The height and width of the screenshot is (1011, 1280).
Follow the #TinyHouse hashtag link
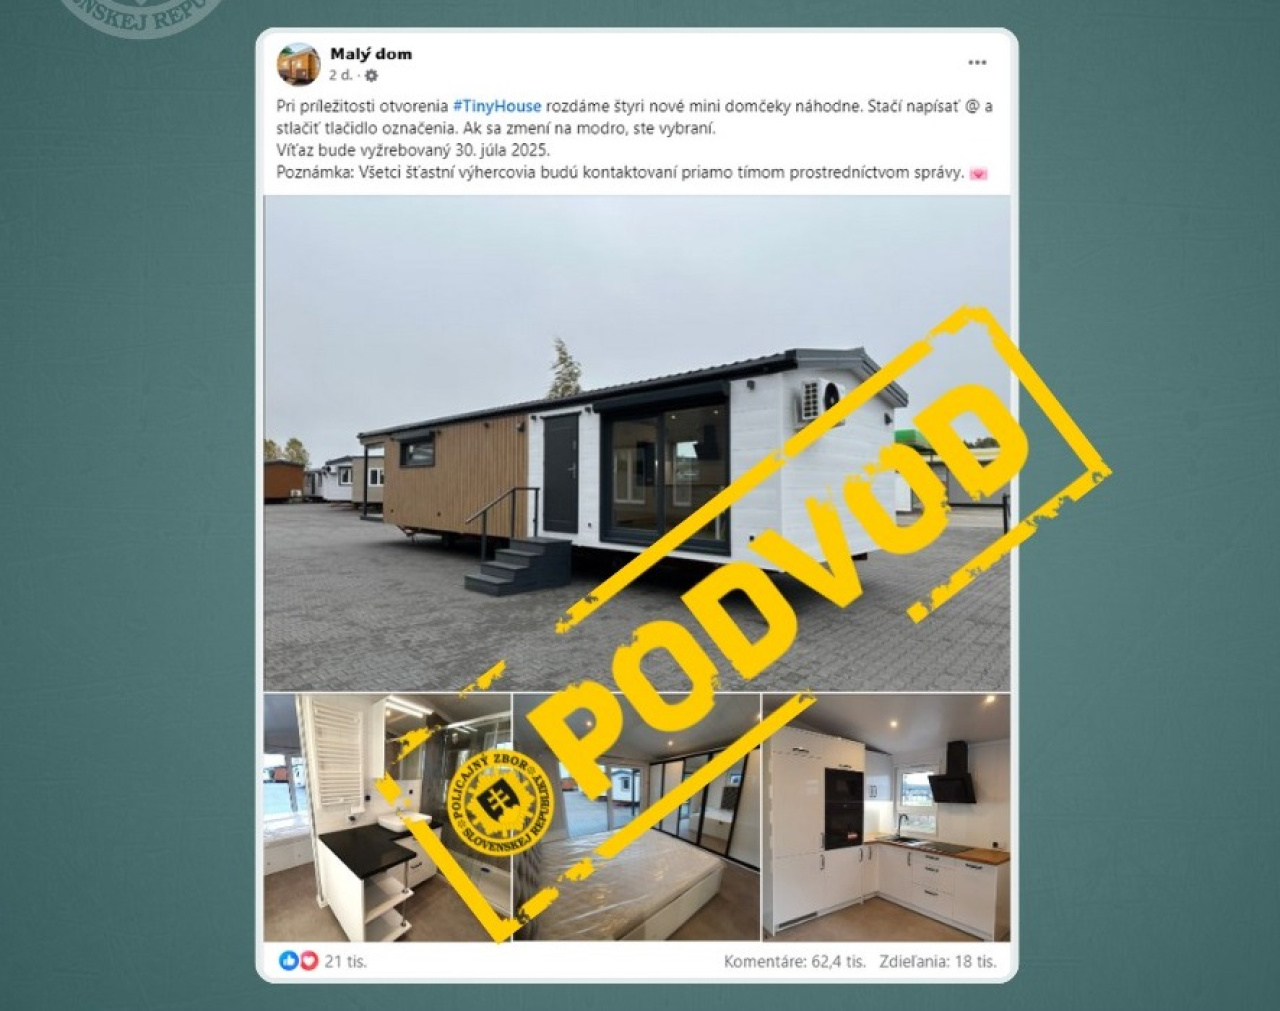497,106
